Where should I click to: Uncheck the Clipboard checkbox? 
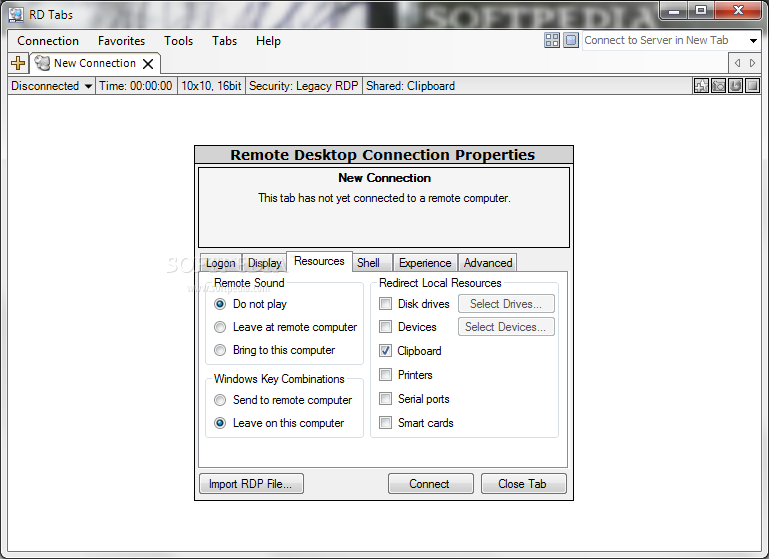pyautogui.click(x=385, y=351)
